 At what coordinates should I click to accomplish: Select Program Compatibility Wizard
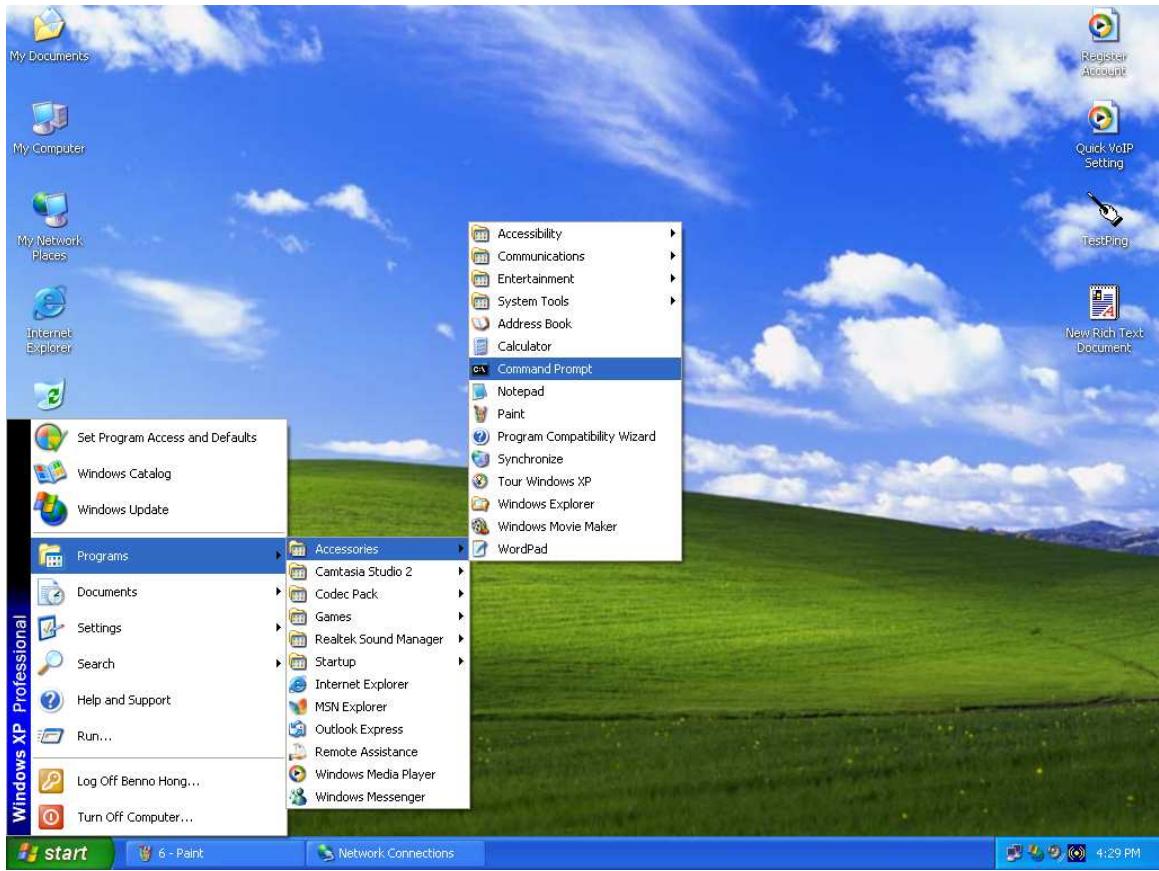point(575,437)
